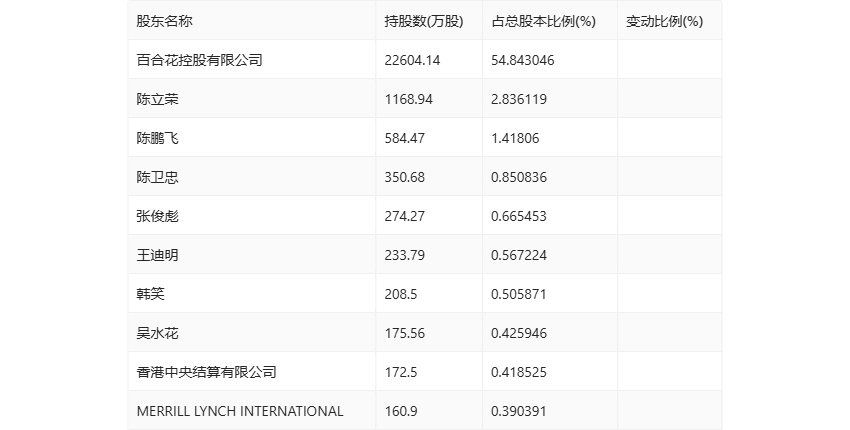Click percentage 54.843046
850x430 pixels.
click(523, 60)
